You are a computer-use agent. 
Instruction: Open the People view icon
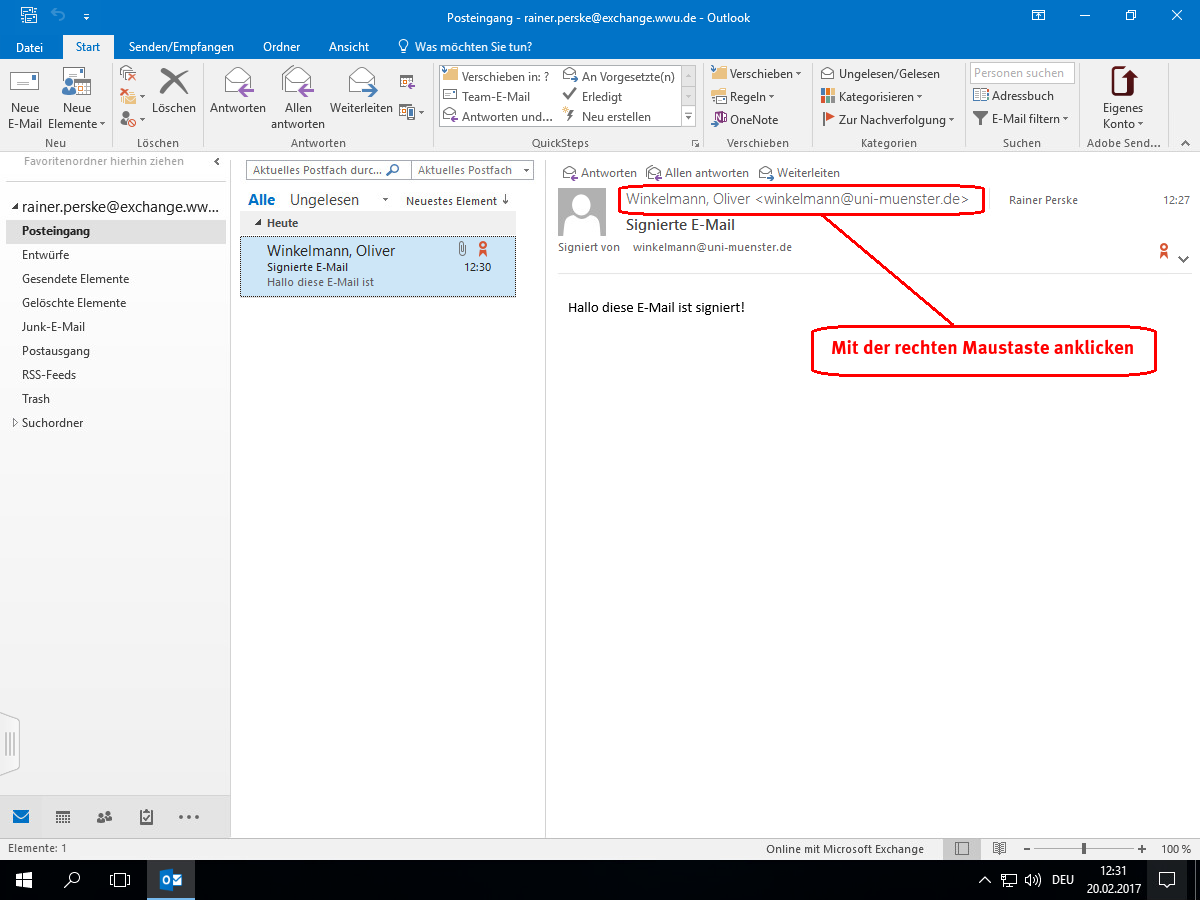(x=104, y=817)
